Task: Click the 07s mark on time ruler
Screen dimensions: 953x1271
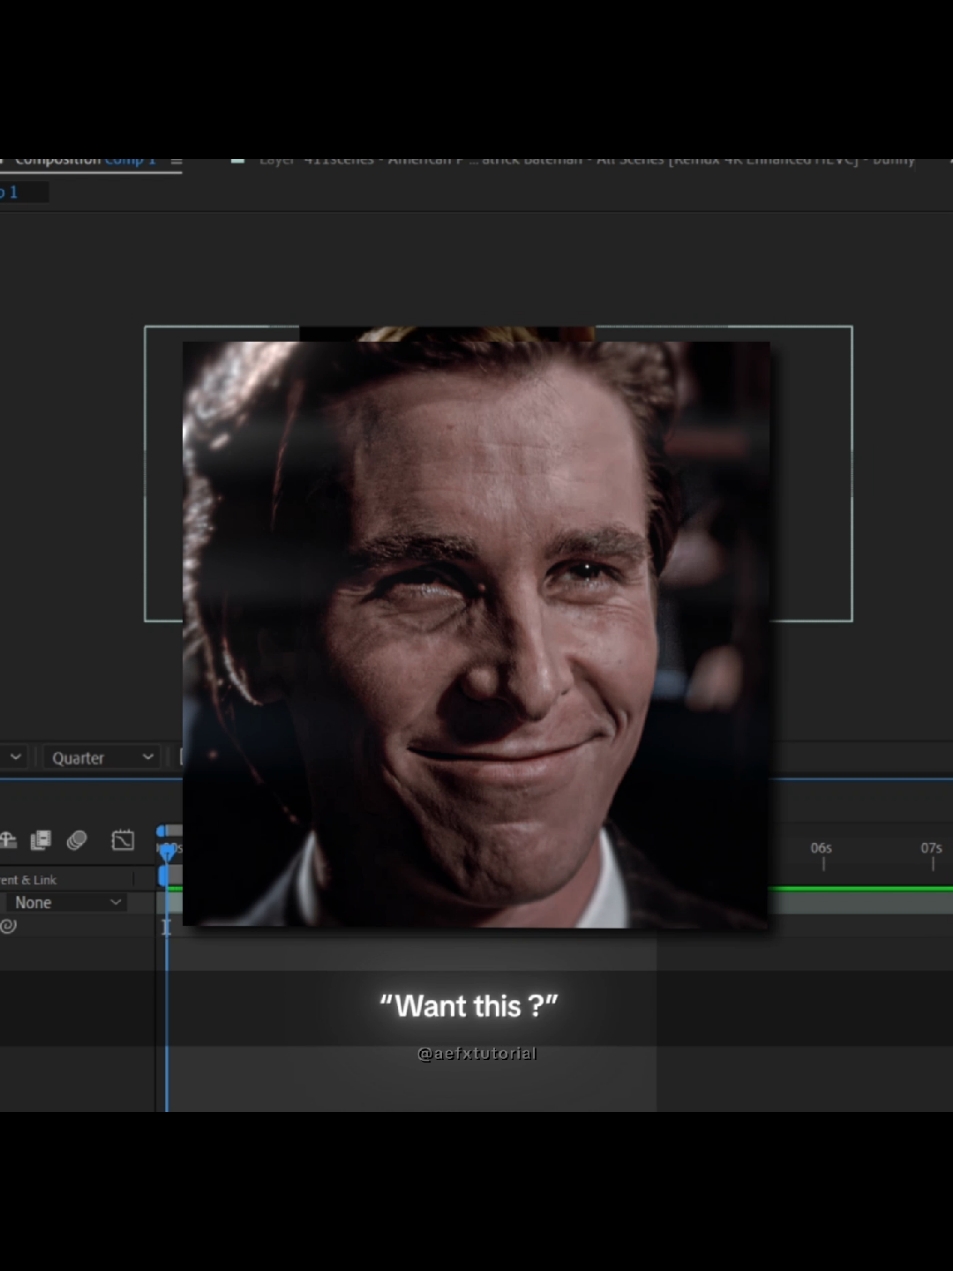Action: click(931, 848)
